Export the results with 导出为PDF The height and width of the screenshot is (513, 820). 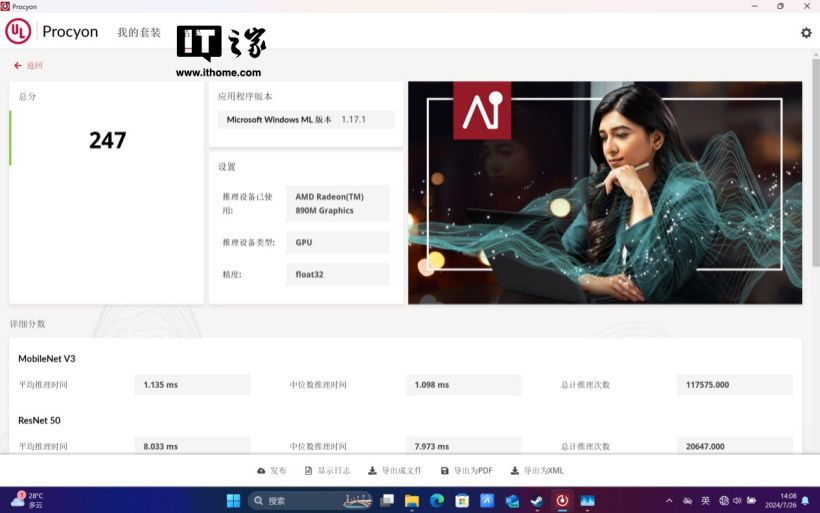(467, 471)
